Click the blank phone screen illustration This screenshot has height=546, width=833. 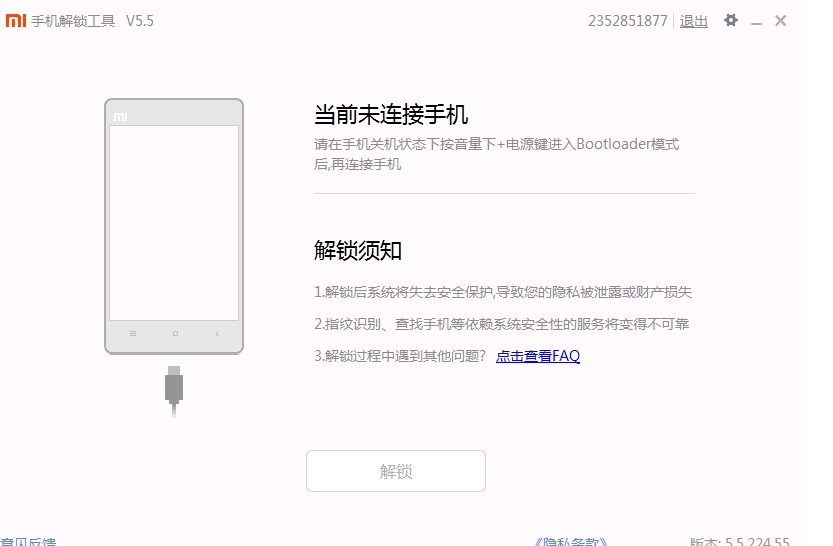point(174,222)
